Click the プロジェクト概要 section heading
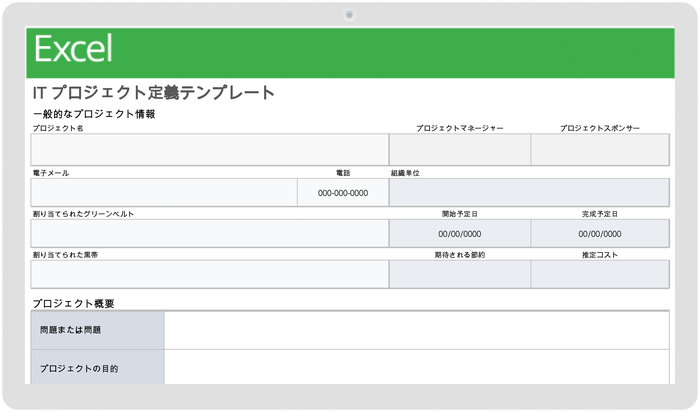Screen dimensions: 700x412 [x=74, y=304]
